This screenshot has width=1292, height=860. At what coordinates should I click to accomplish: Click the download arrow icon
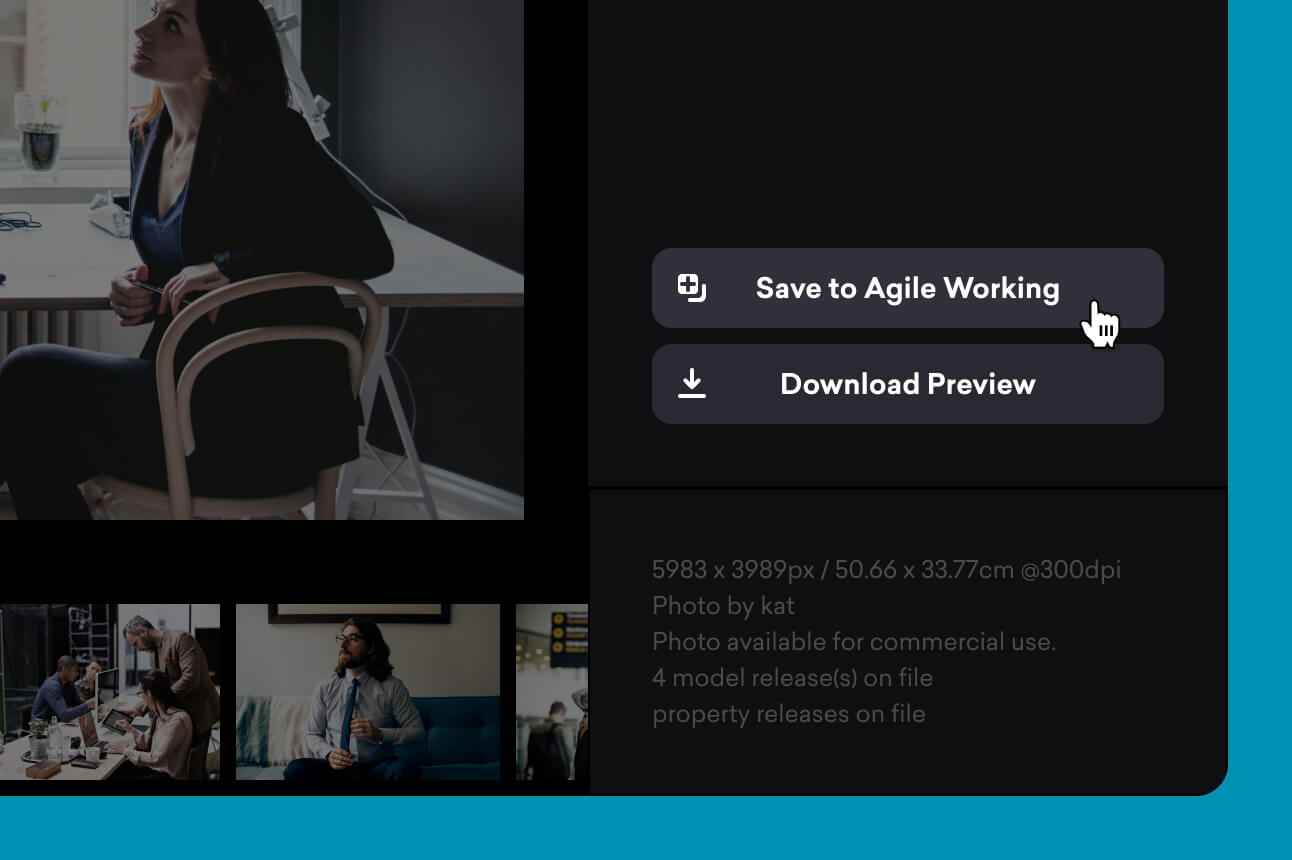pos(691,384)
